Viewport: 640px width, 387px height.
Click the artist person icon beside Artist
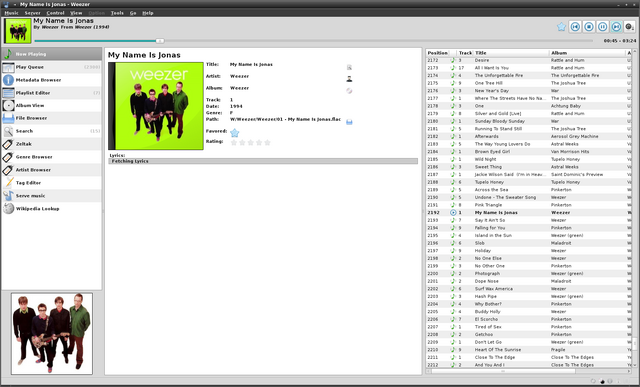(x=349, y=79)
